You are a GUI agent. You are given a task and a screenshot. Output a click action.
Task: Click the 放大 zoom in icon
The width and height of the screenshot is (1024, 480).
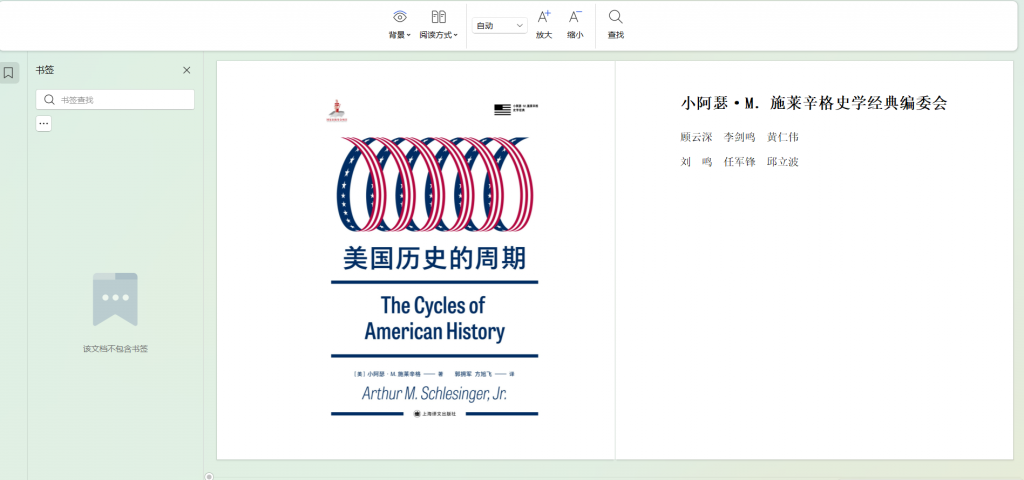pos(544,17)
